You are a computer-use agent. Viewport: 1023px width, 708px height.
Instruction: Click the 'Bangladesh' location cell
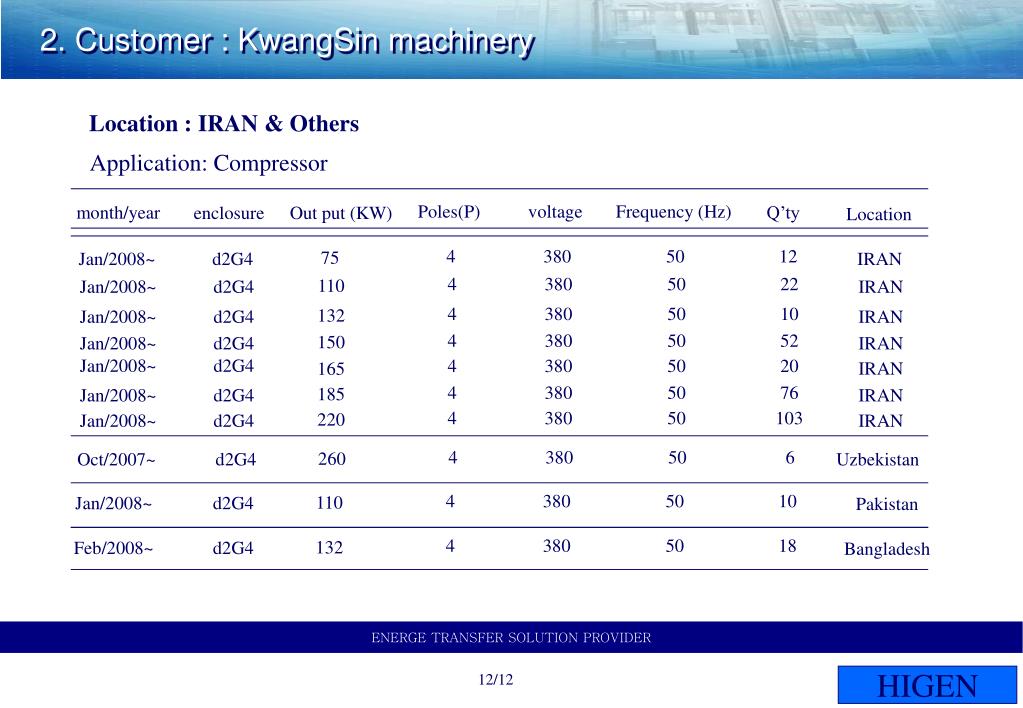pos(887,549)
